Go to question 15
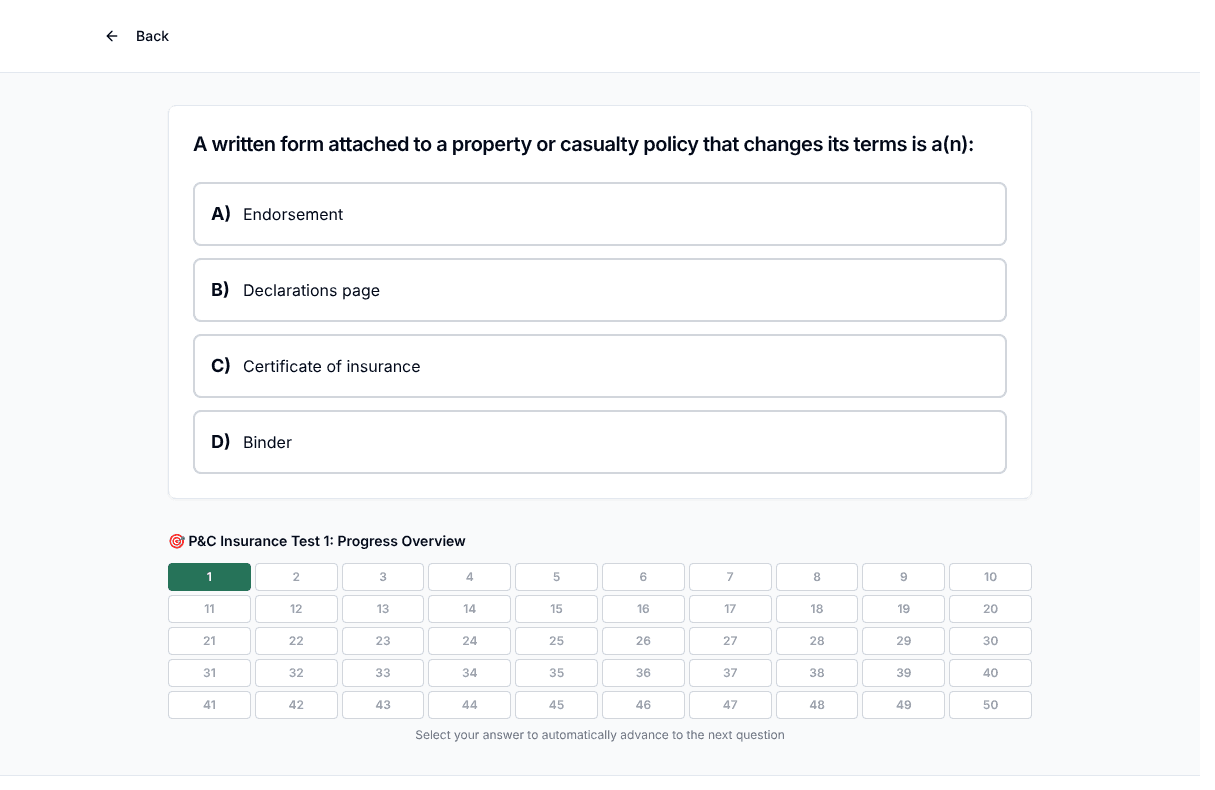Viewport: 1215px width, 790px height. point(556,609)
